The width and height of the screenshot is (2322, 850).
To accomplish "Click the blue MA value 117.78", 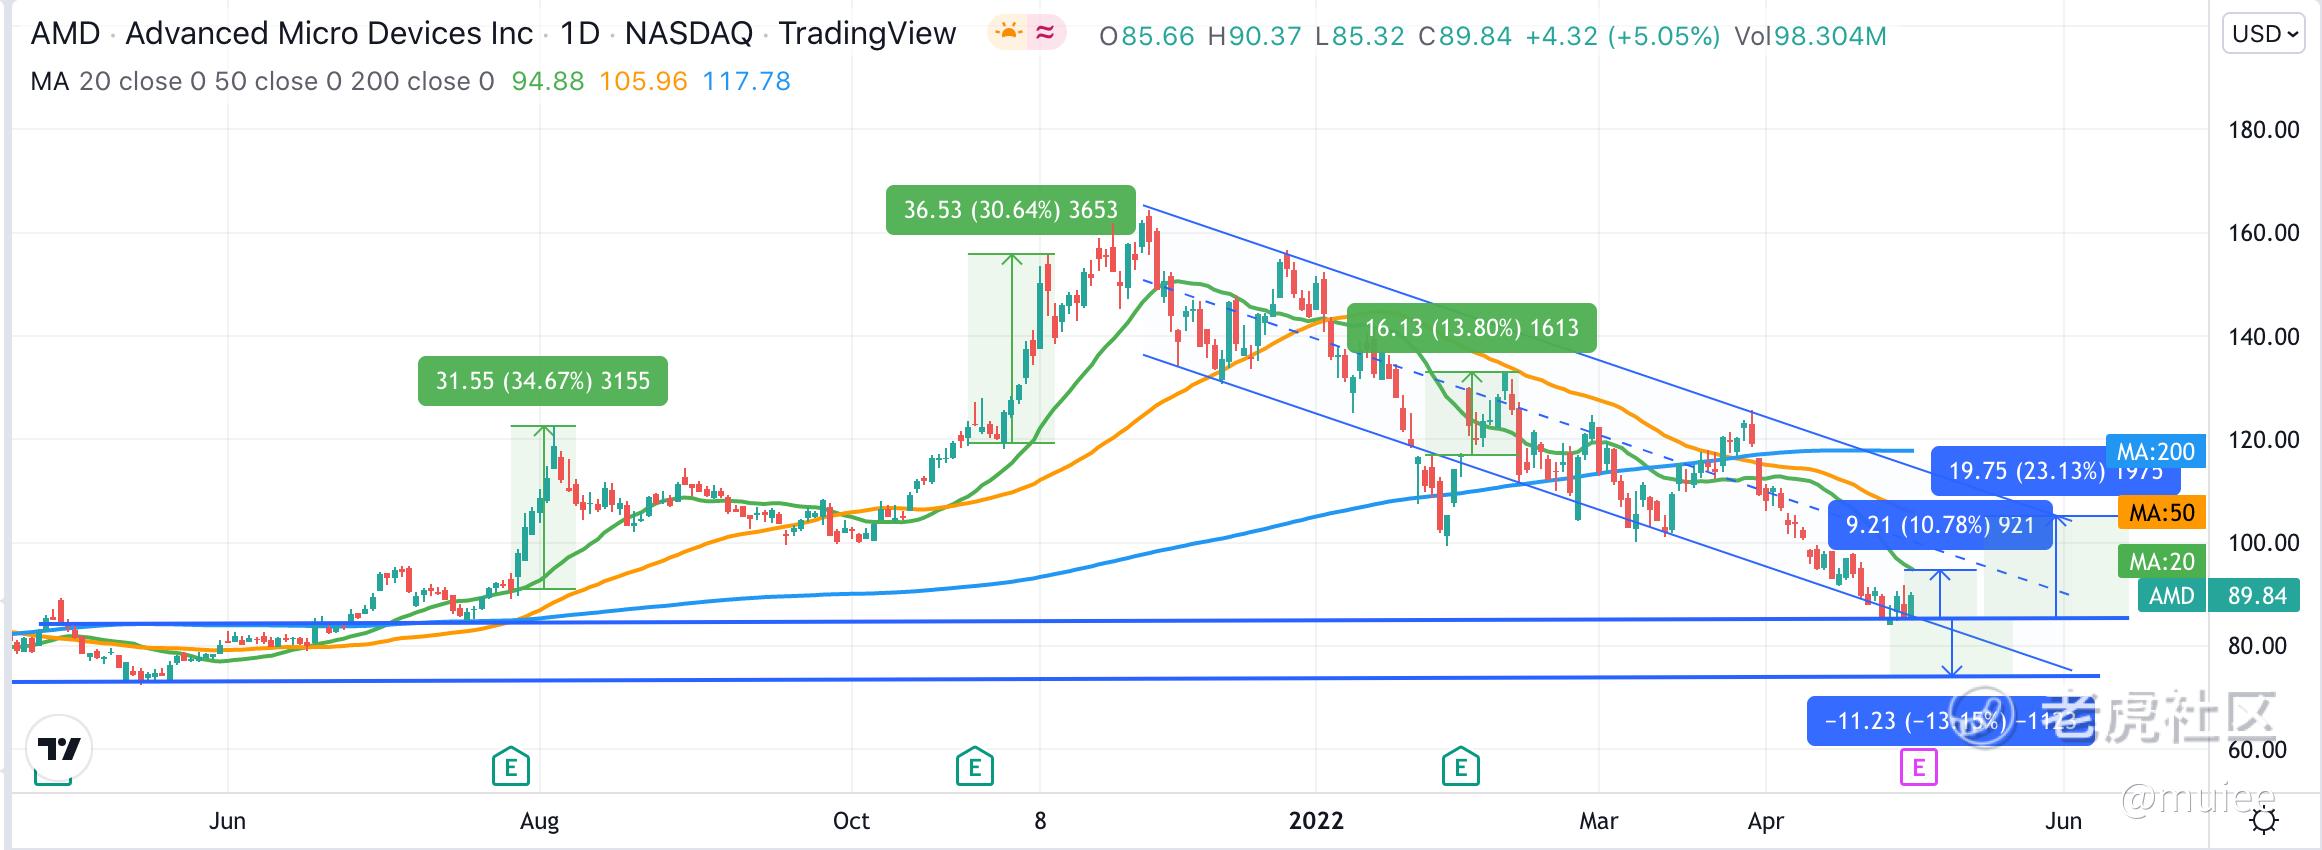I will pyautogui.click(x=746, y=81).
